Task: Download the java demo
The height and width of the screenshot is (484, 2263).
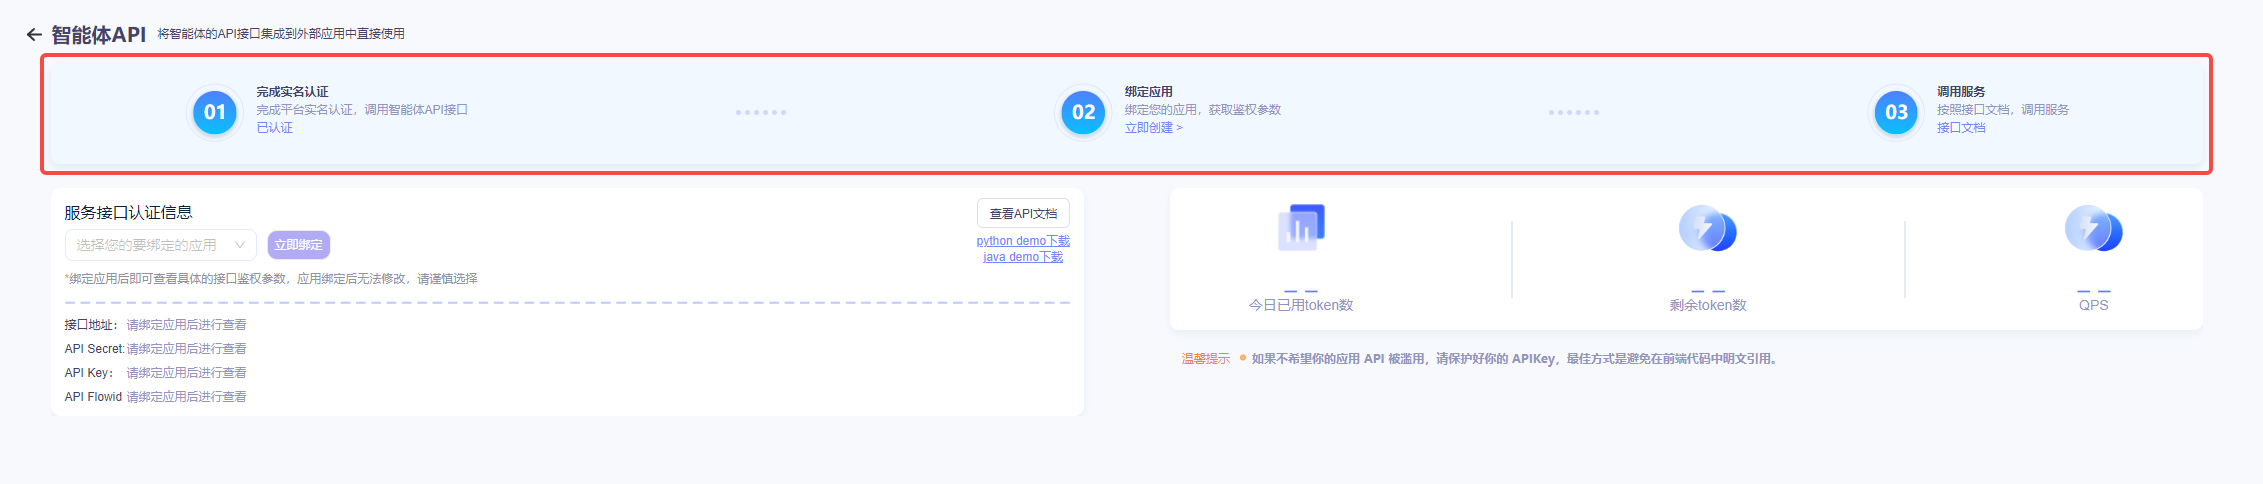Action: point(1023,257)
